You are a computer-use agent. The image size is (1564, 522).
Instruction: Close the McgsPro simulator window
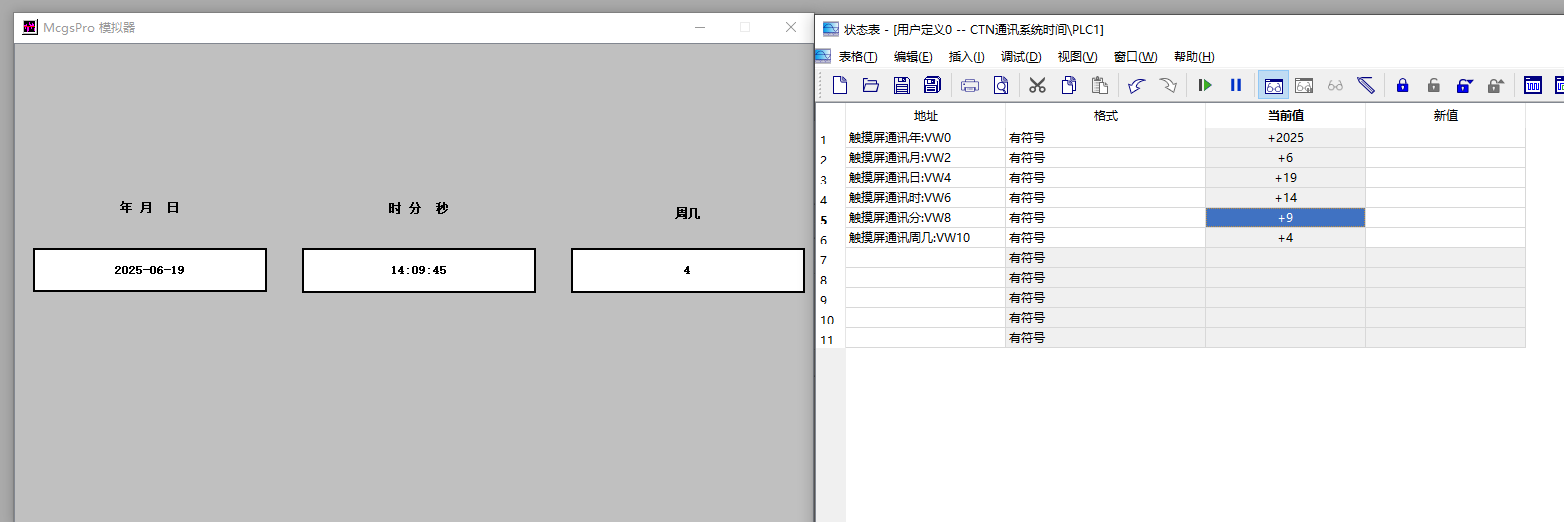click(791, 27)
